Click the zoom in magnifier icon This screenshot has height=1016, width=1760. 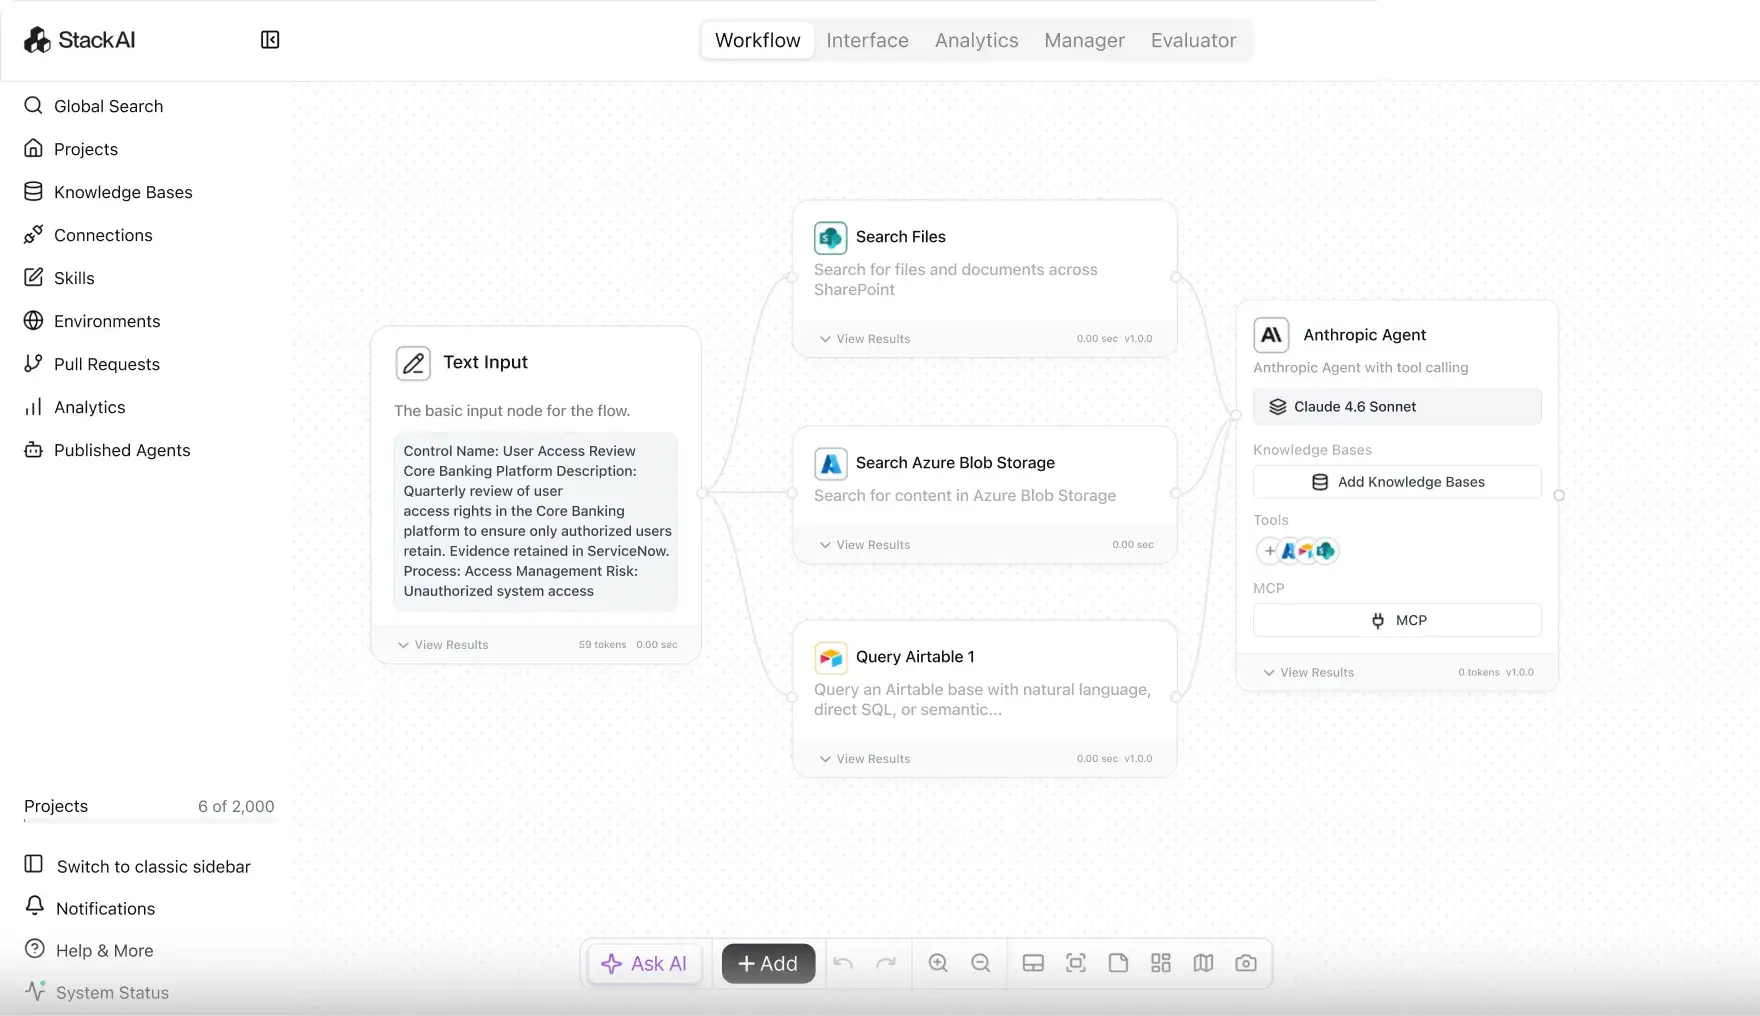938,963
